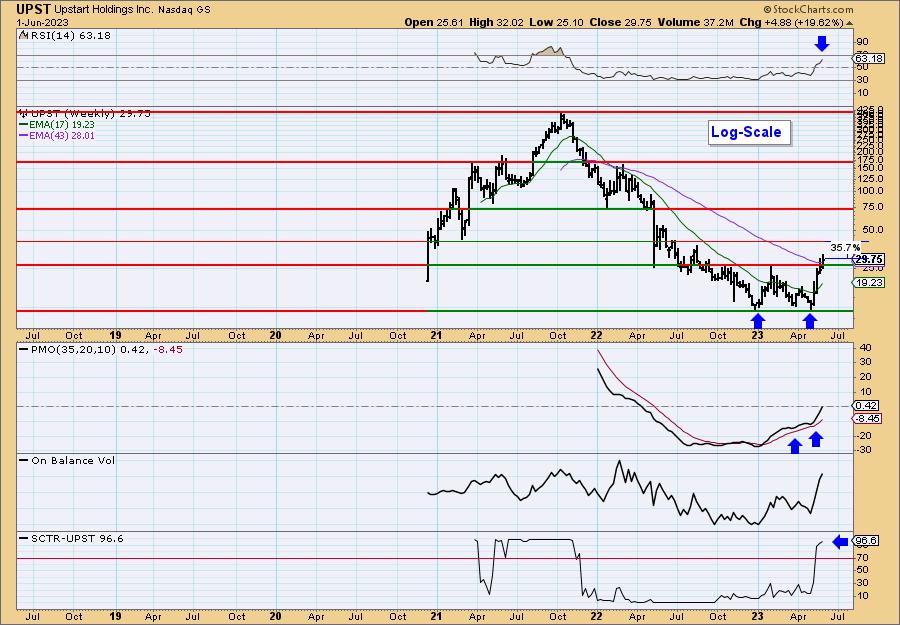Open the StockCharts.com copyright link

click(808, 9)
